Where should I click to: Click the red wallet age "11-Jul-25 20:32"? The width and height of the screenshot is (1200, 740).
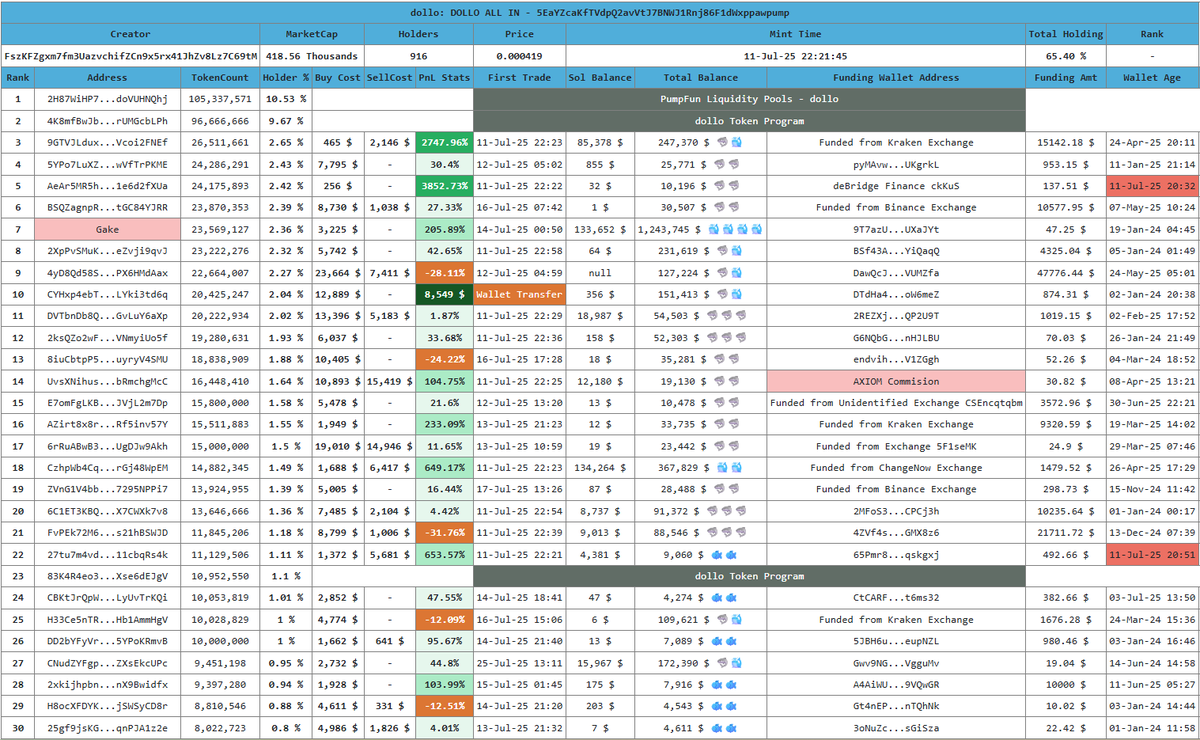coord(1152,186)
